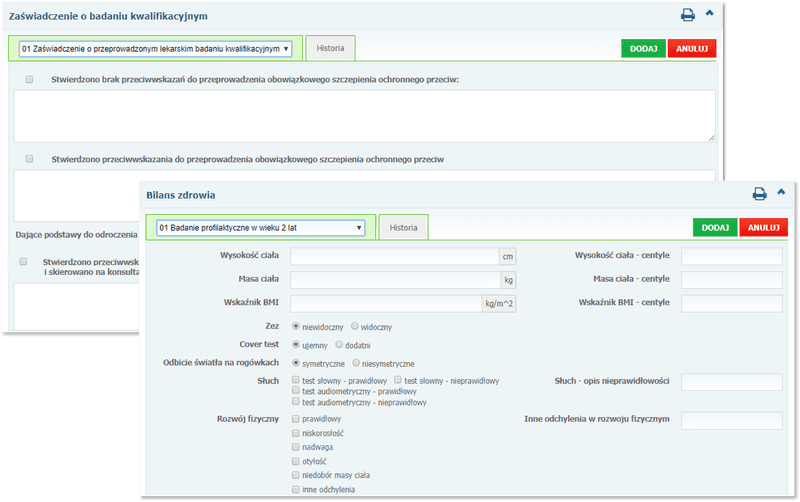Image resolution: width=800 pixels, height=502 pixels.
Task: Collapse the Bilans zdrowia panel with arrow
Action: [781, 193]
